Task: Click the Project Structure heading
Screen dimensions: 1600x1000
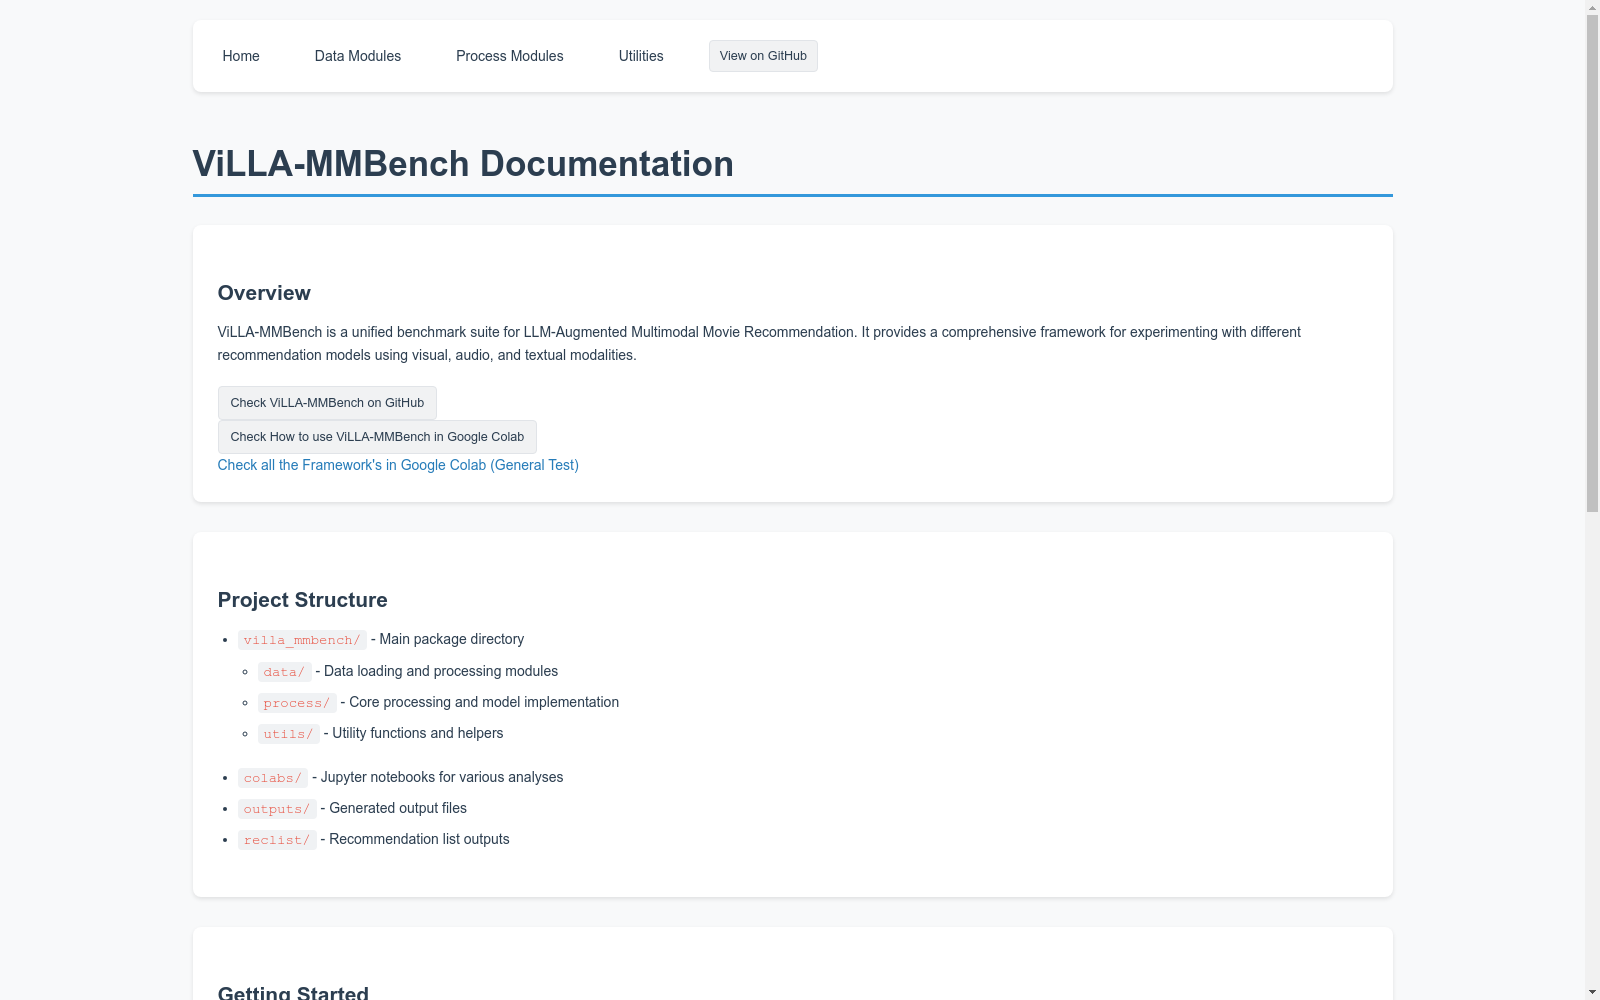Action: [x=302, y=600]
